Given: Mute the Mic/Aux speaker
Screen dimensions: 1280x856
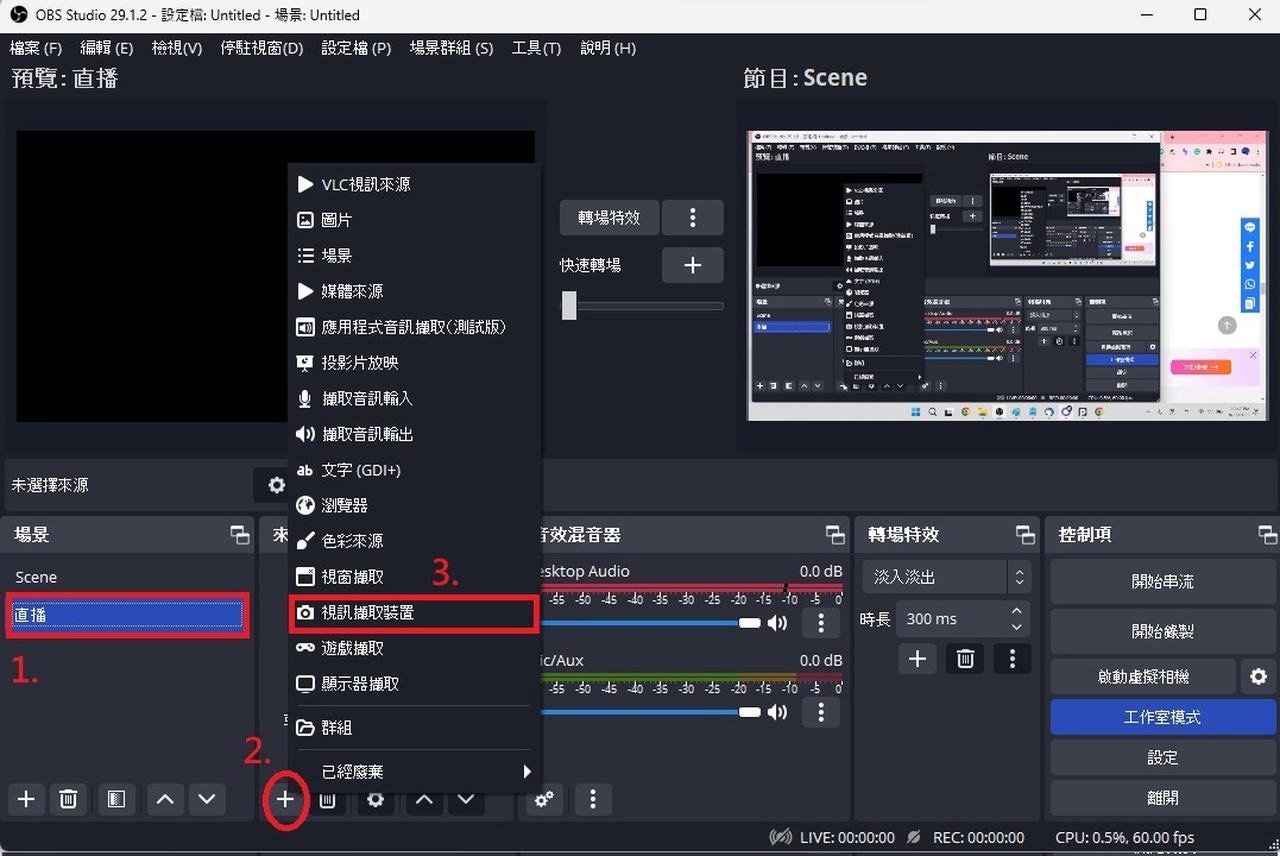Looking at the screenshot, I should (777, 712).
